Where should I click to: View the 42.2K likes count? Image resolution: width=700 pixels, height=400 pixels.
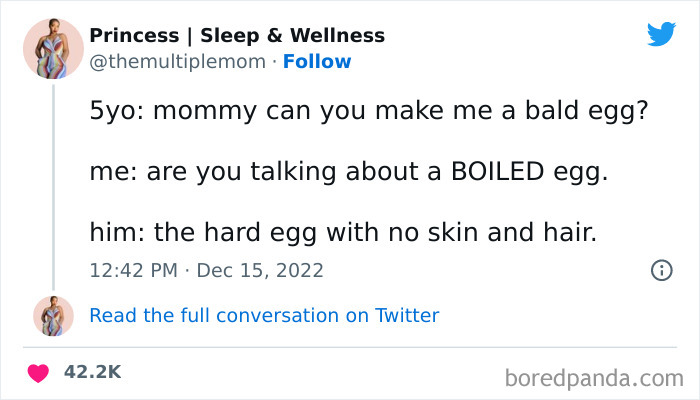point(93,372)
